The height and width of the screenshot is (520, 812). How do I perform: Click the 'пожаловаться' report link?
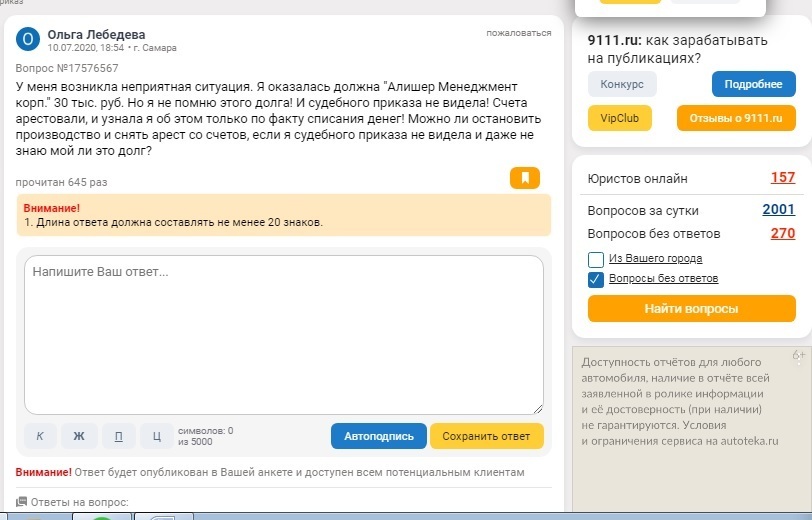[x=518, y=33]
